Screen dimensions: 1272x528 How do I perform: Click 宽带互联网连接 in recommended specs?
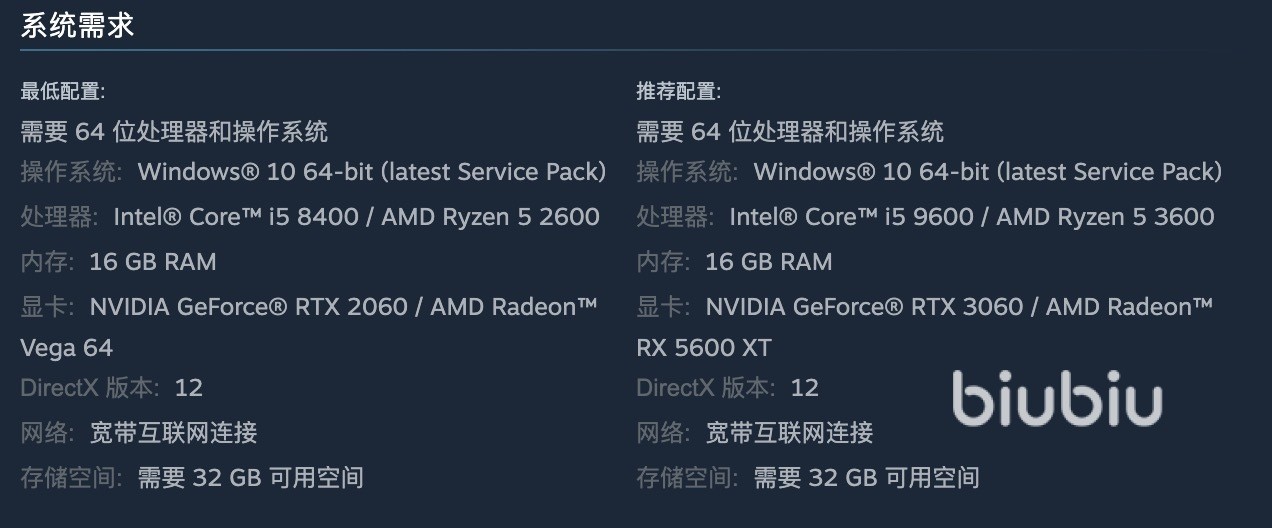[x=789, y=432]
